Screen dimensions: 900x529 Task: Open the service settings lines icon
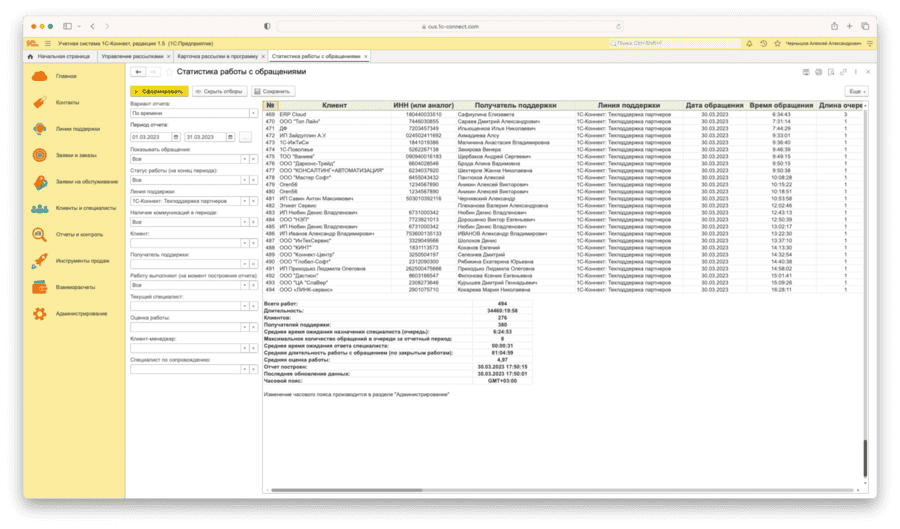pos(870,44)
